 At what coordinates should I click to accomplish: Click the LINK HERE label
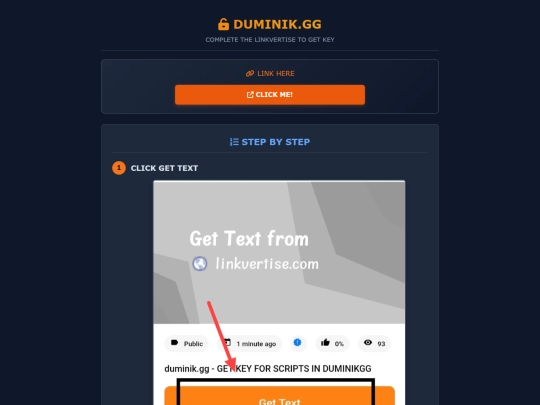tap(276, 73)
